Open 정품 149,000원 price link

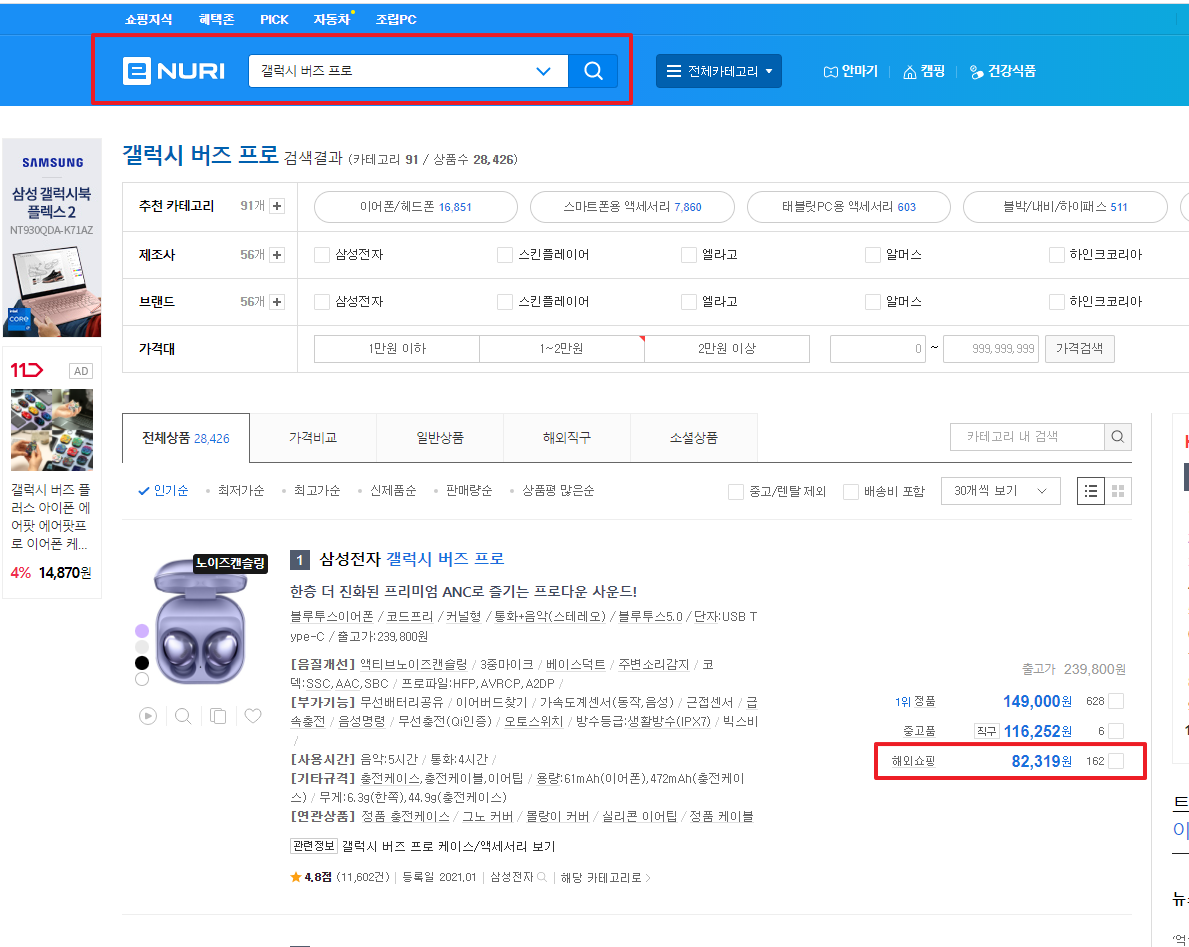(x=1037, y=701)
